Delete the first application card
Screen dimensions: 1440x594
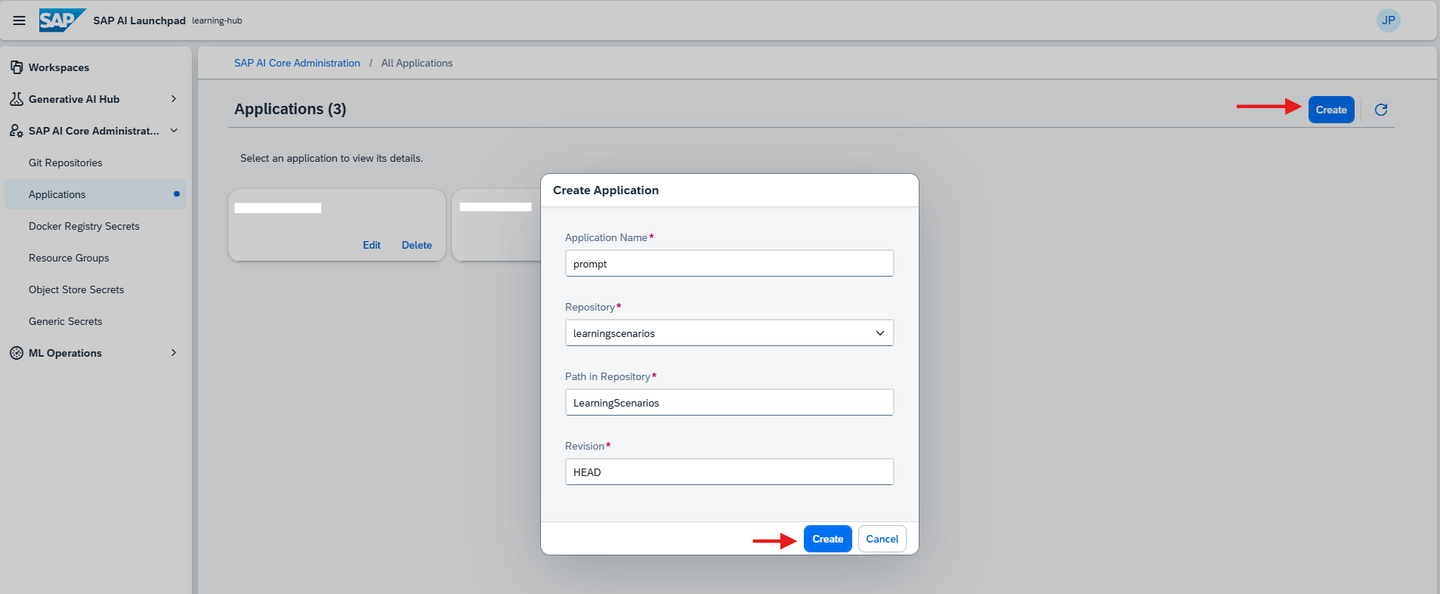pos(417,245)
